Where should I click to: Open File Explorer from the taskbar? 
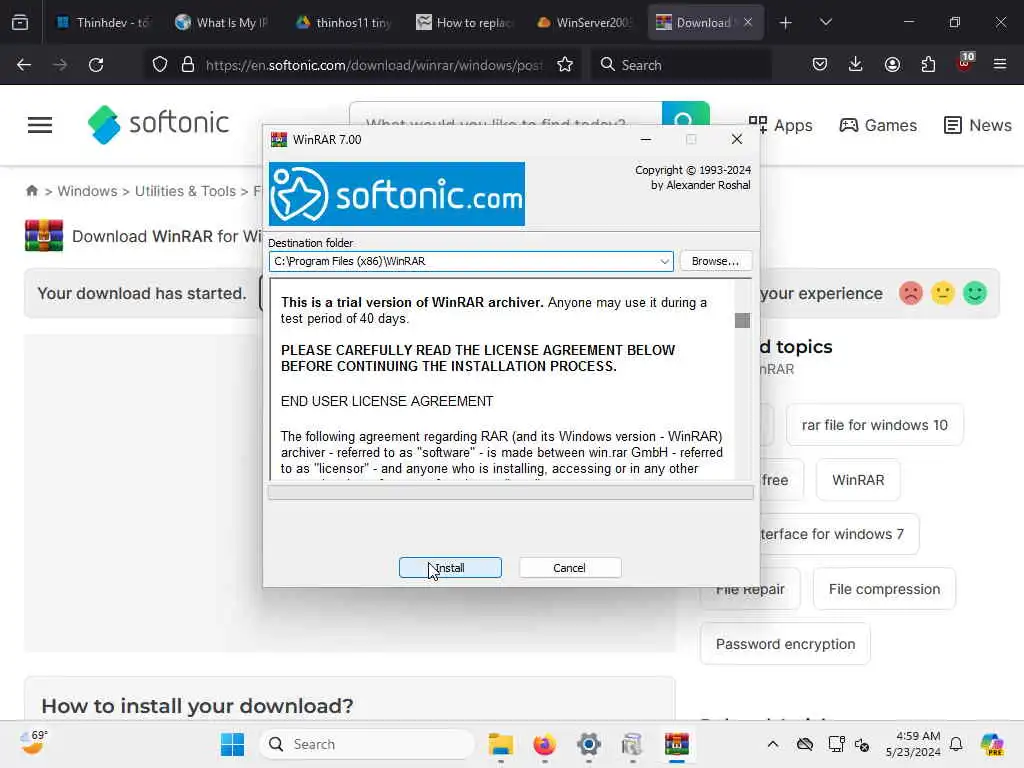(x=501, y=744)
